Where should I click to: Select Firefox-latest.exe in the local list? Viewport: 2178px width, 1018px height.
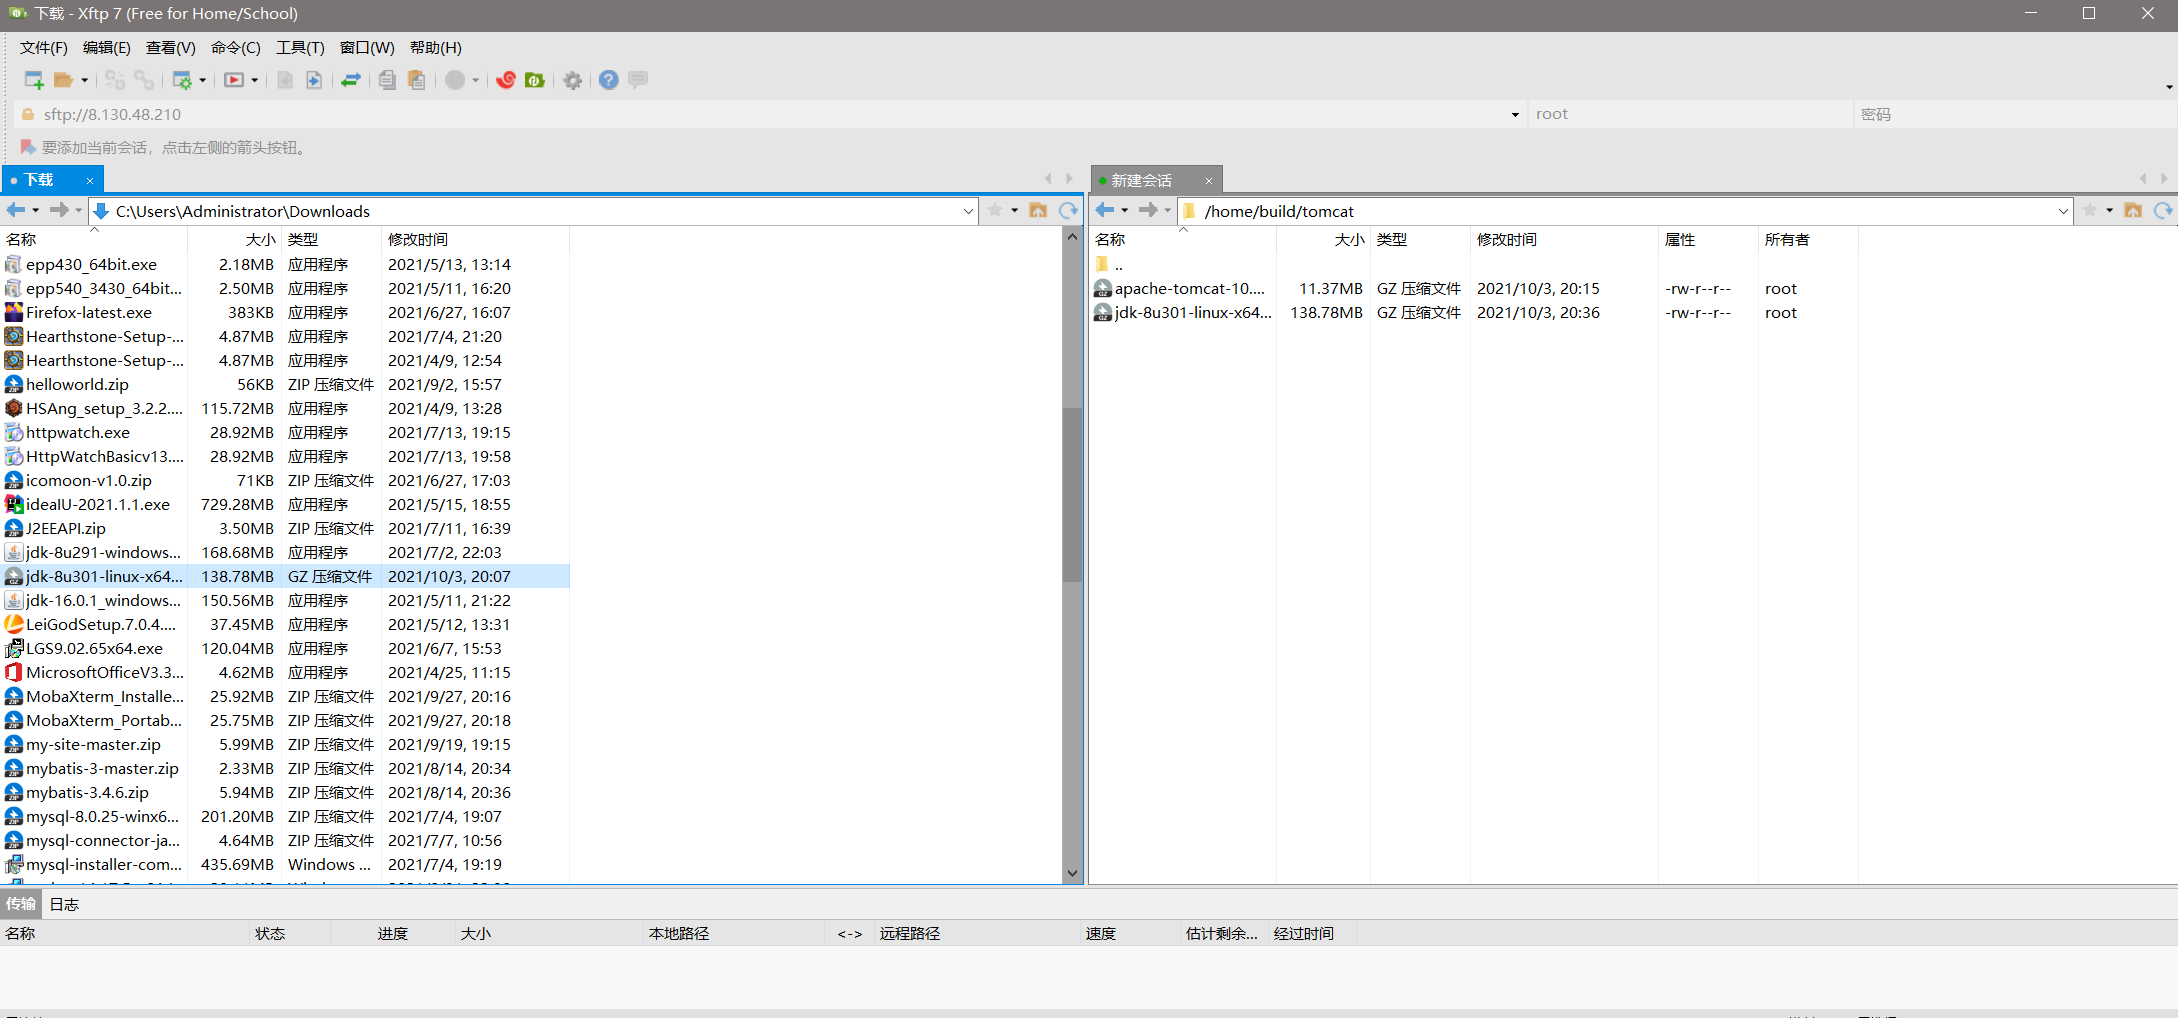point(286,312)
